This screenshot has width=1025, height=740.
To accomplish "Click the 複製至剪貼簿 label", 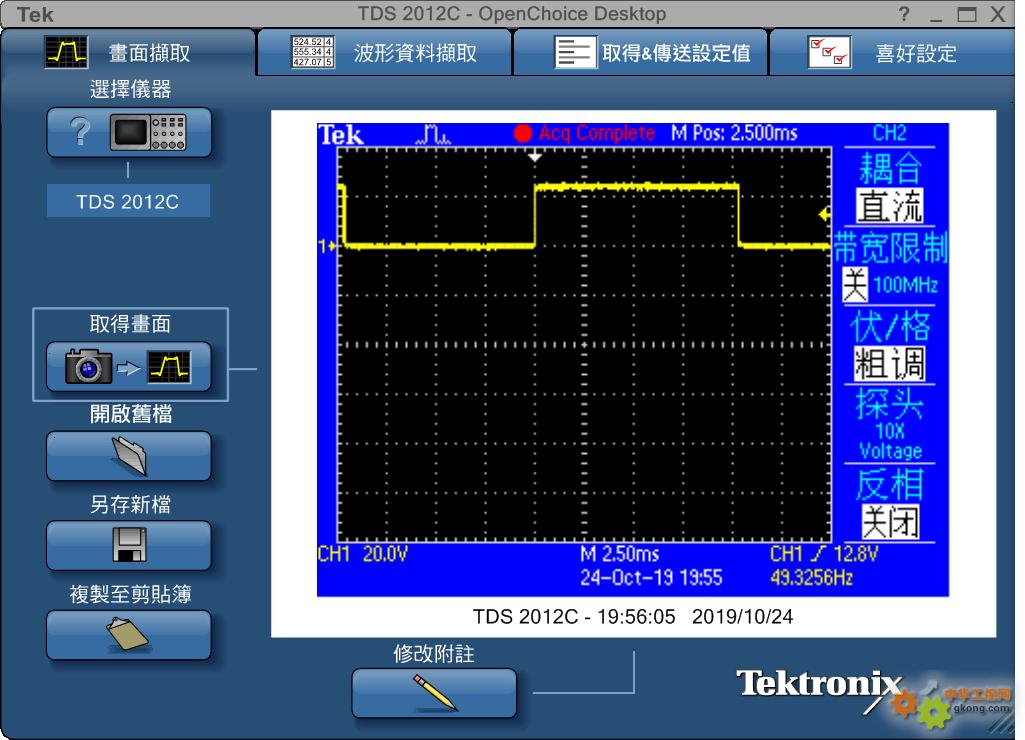I will 130,594.
